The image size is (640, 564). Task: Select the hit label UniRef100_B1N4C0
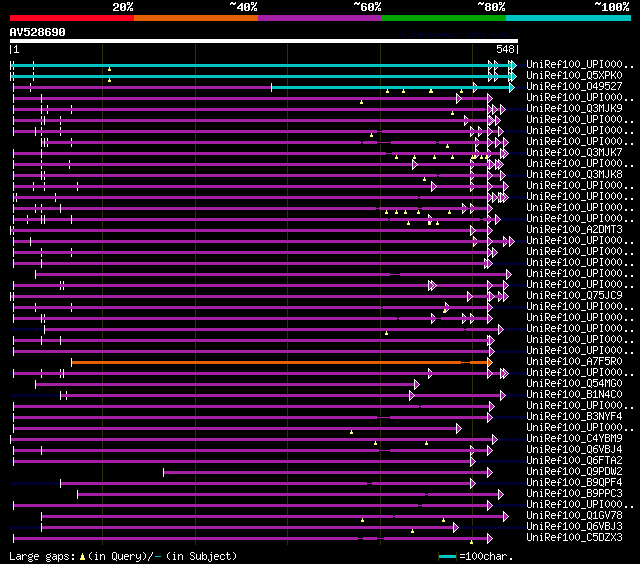pyautogui.click(x=574, y=395)
